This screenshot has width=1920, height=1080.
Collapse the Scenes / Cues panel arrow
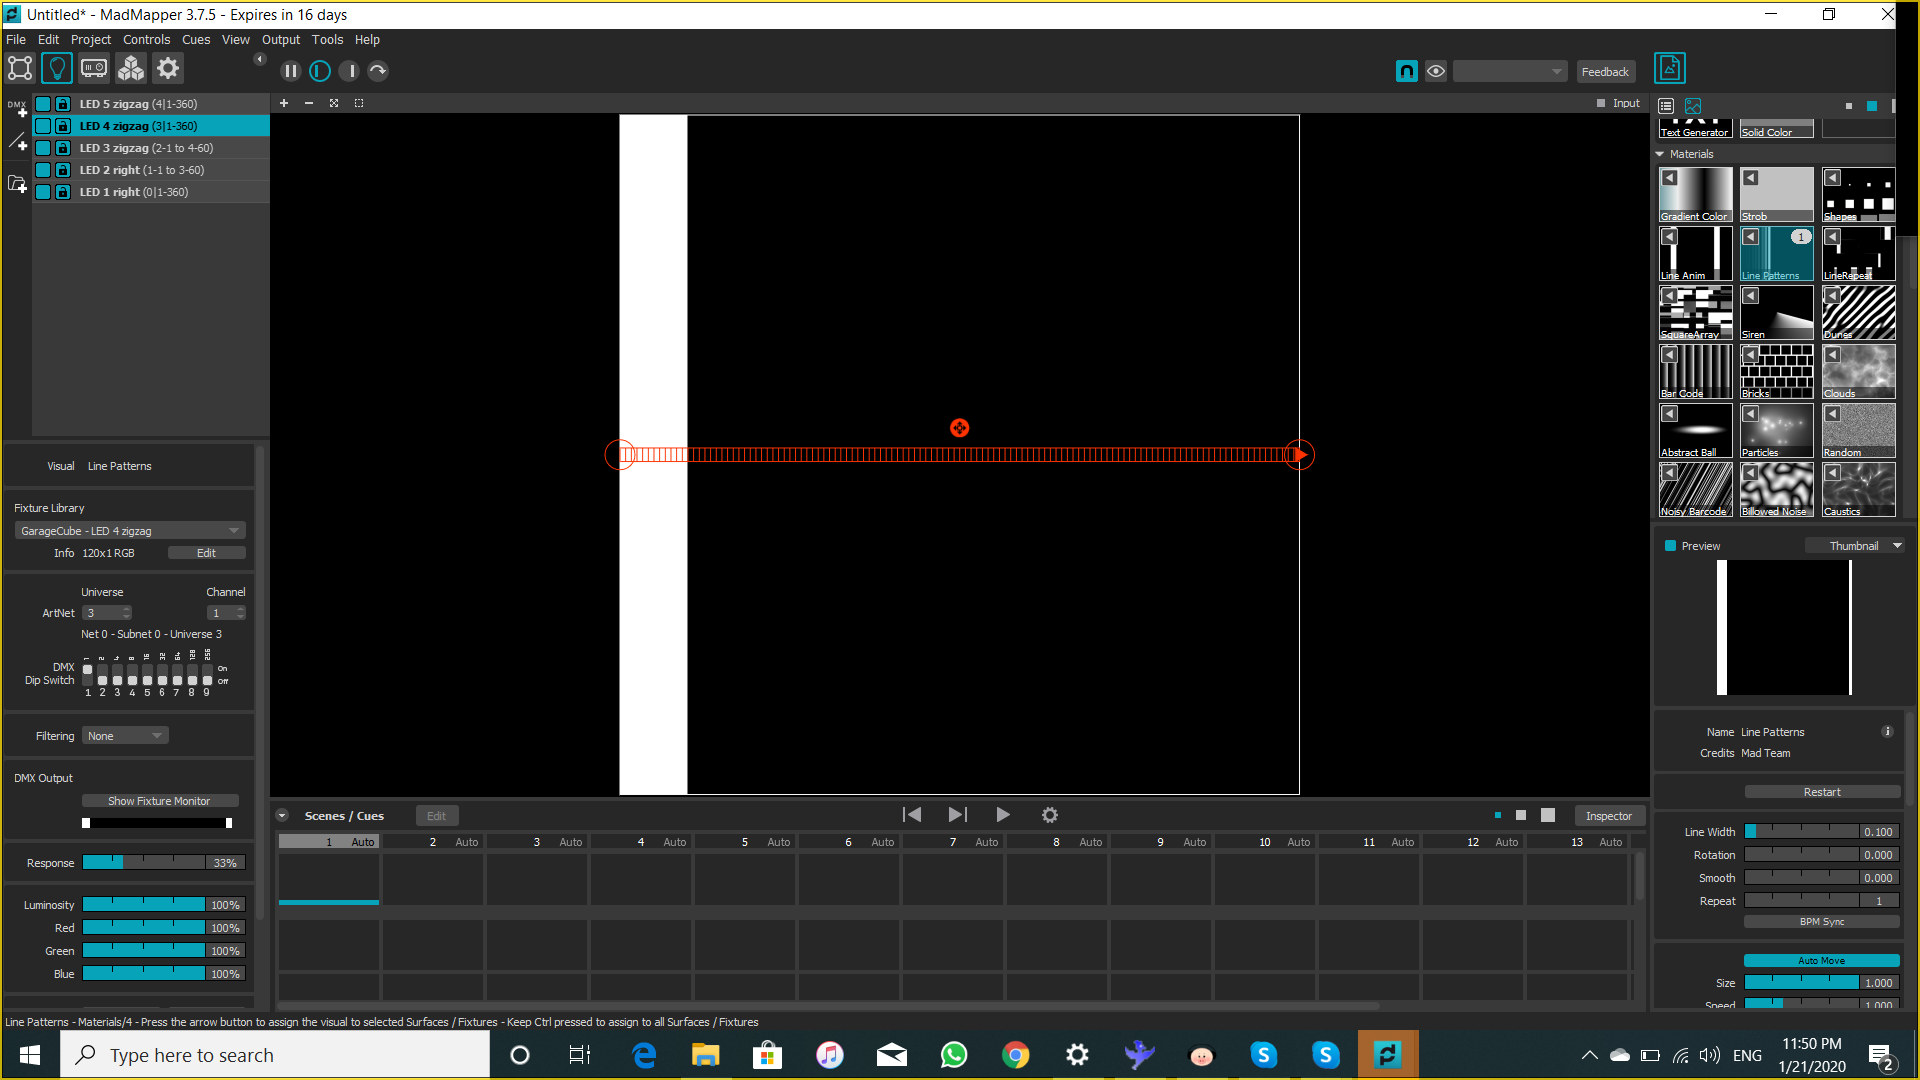282,815
